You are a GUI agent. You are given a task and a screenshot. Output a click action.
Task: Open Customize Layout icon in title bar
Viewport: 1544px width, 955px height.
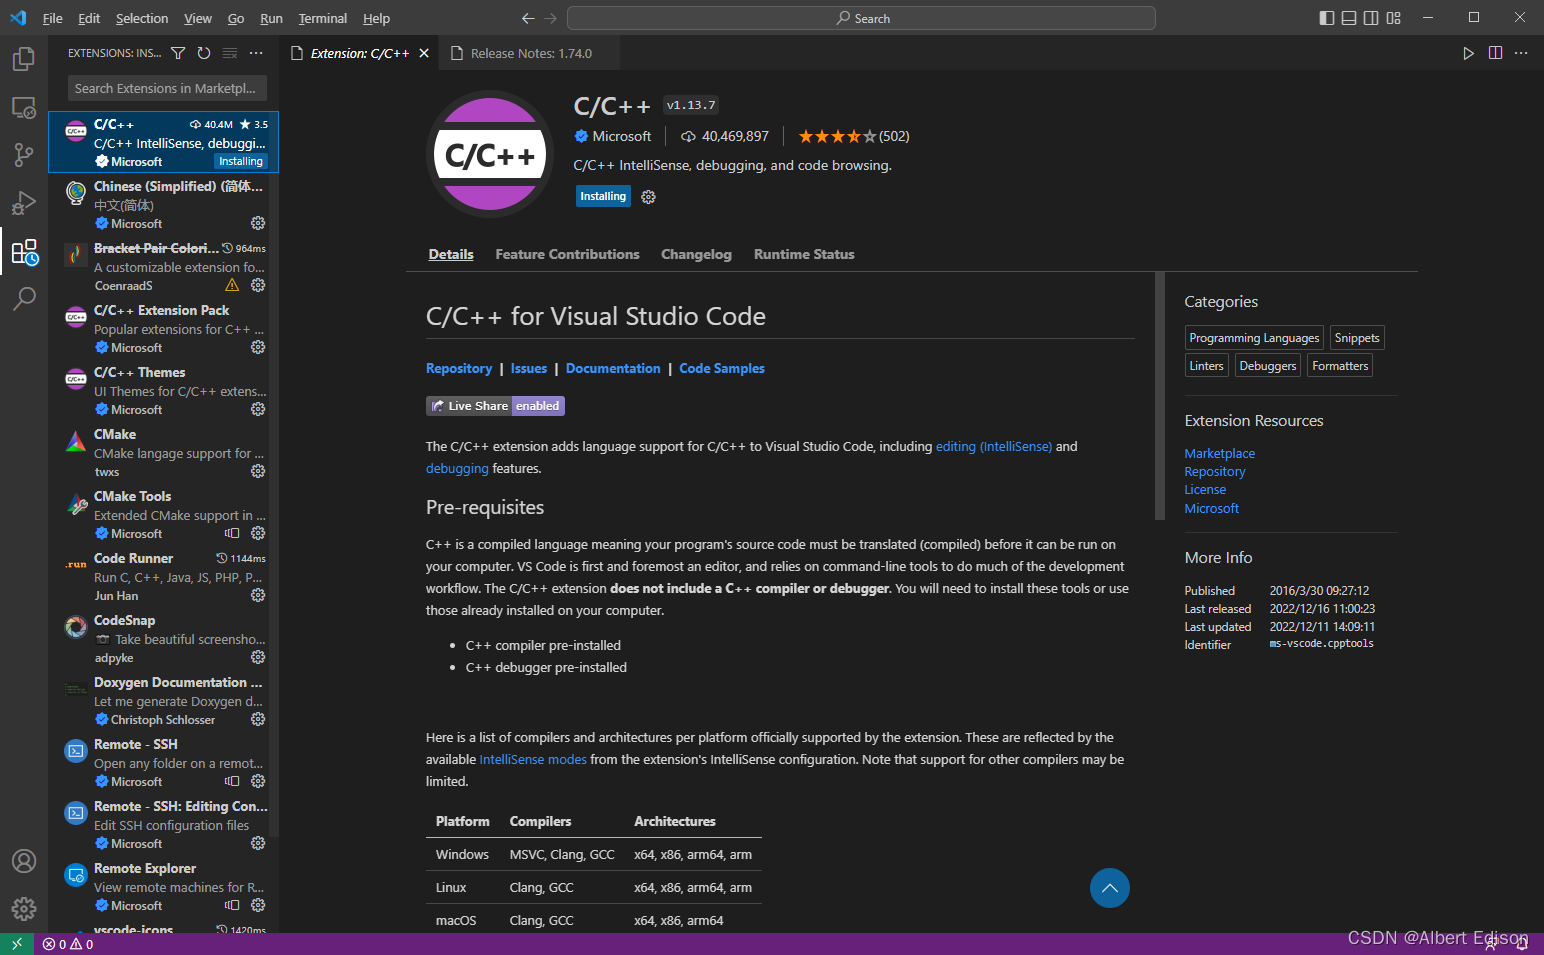pos(1394,18)
